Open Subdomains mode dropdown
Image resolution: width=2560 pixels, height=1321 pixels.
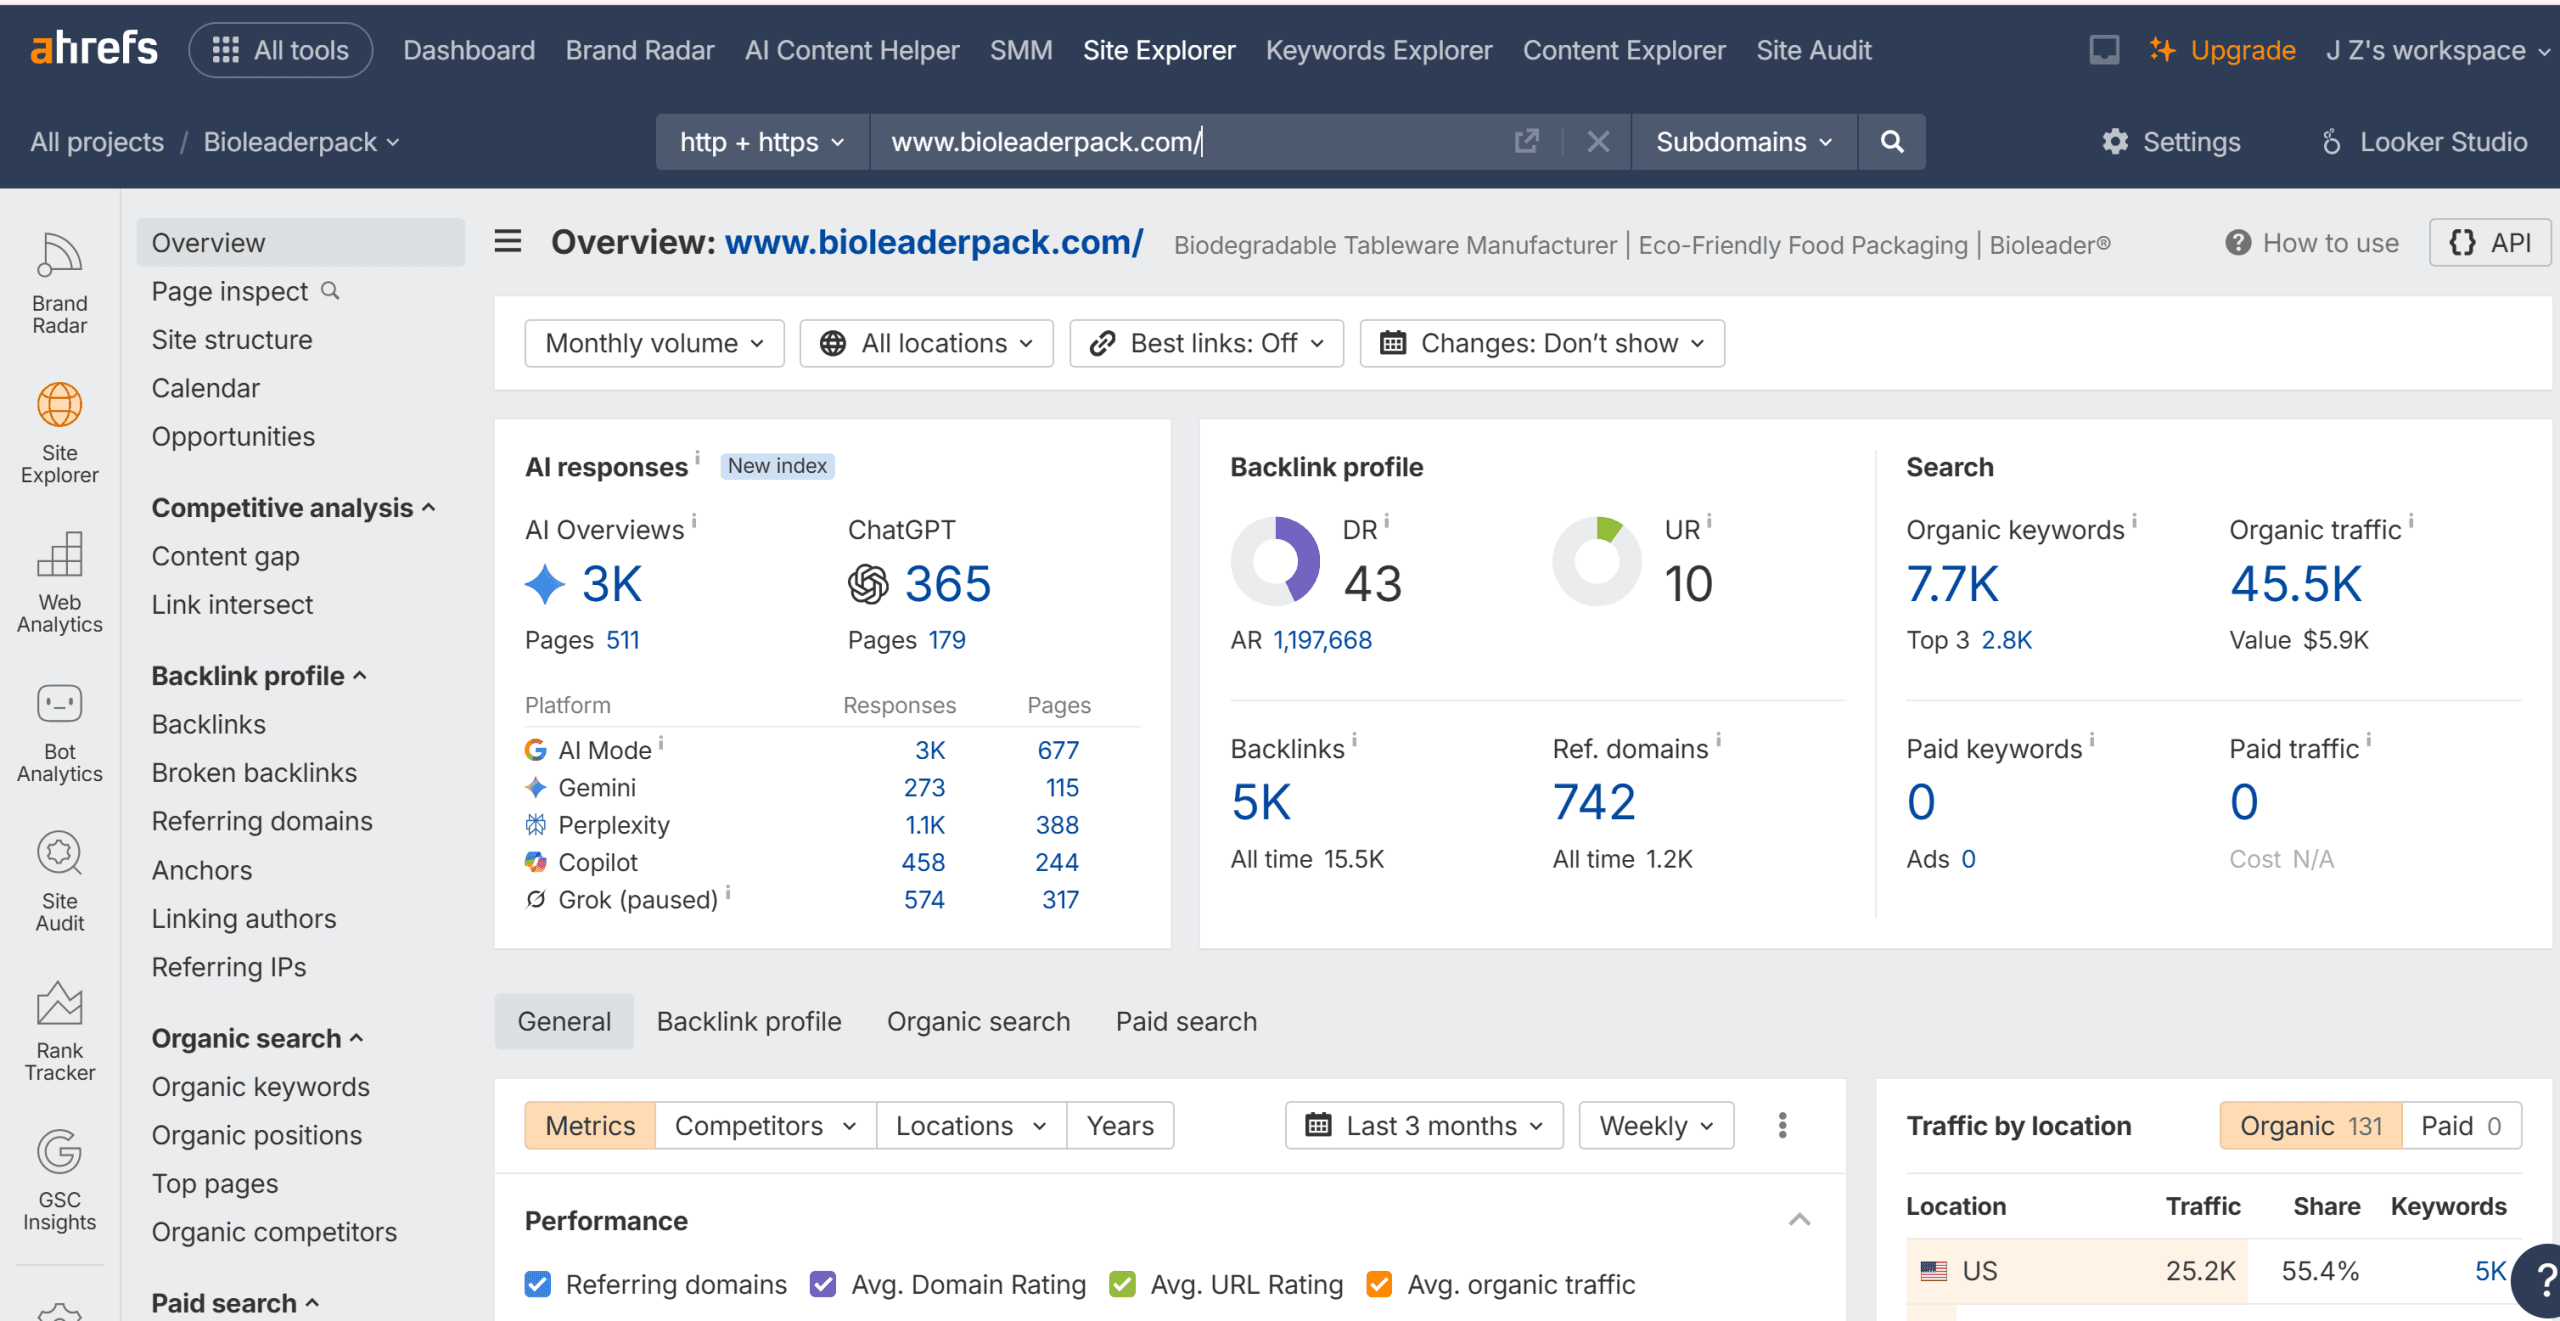pyautogui.click(x=1744, y=141)
